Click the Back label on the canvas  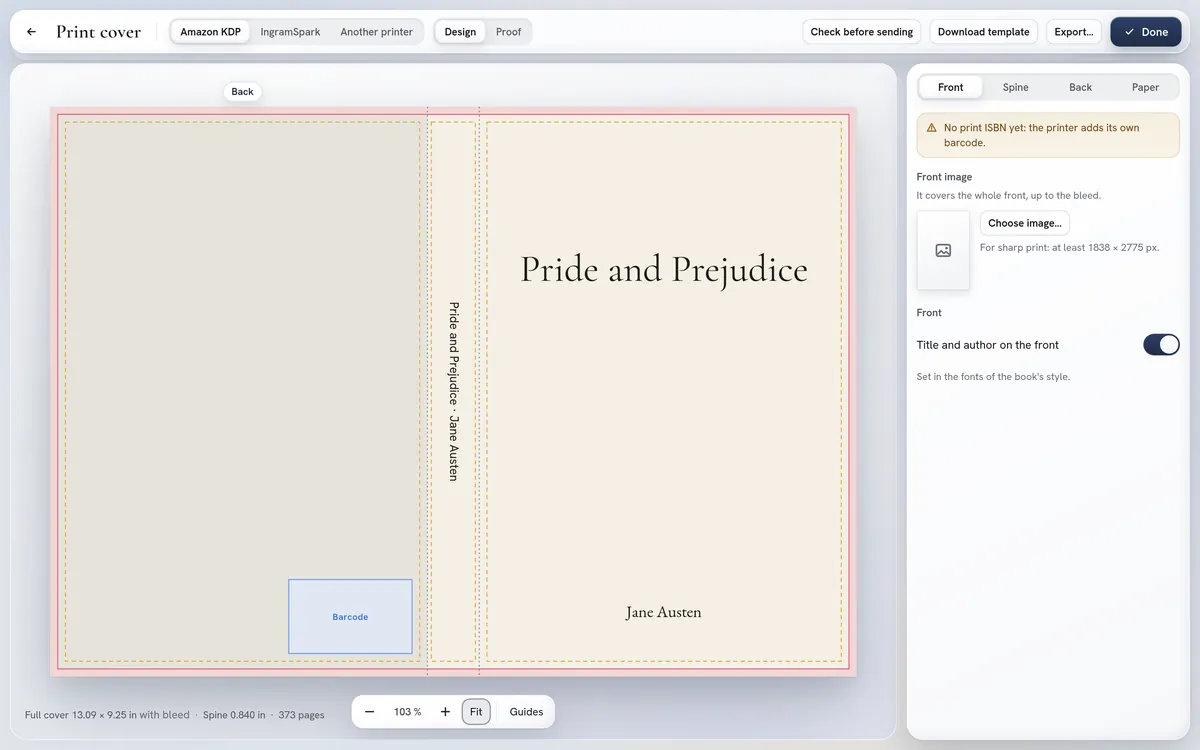[x=243, y=92]
